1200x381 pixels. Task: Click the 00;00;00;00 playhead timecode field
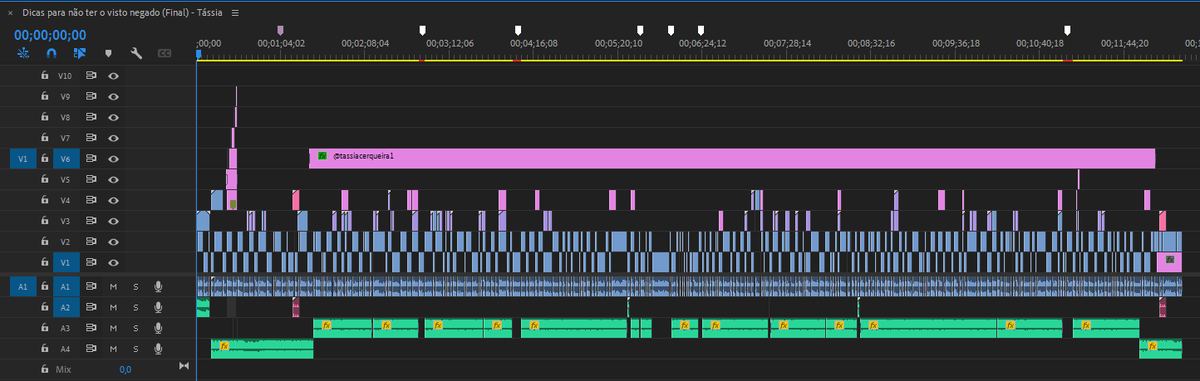click(50, 34)
